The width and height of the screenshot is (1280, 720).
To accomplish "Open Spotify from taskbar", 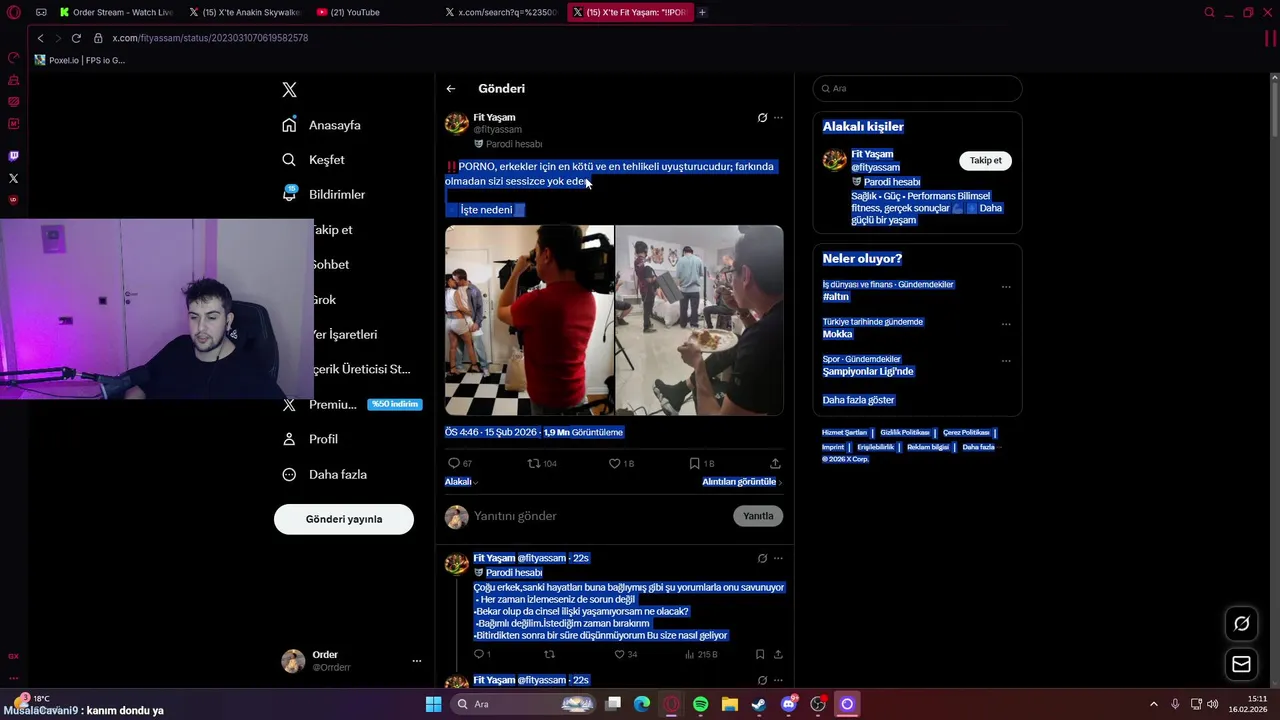I will [x=700, y=704].
